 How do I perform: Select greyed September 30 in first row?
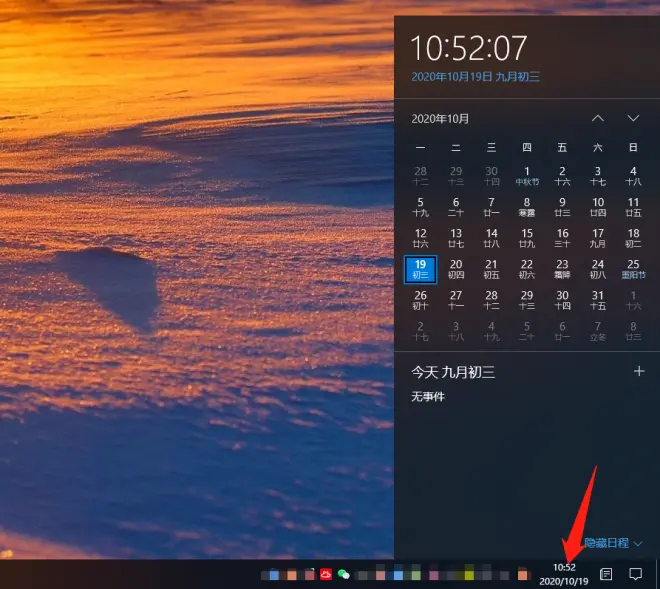click(x=491, y=176)
